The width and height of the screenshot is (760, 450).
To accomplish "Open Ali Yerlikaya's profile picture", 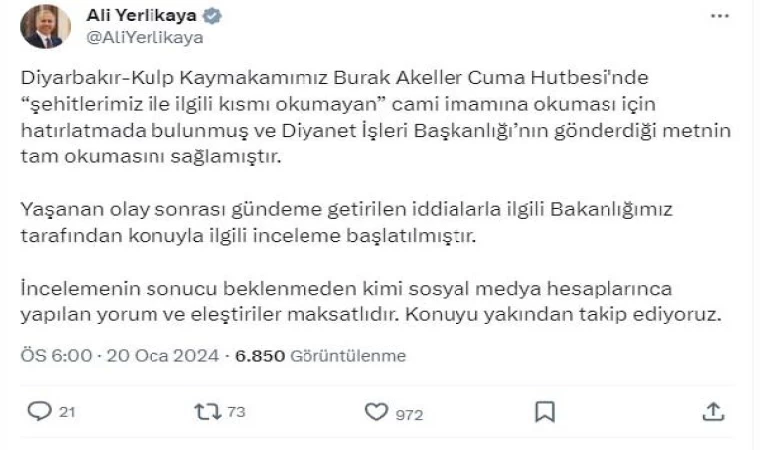I will click(x=46, y=27).
